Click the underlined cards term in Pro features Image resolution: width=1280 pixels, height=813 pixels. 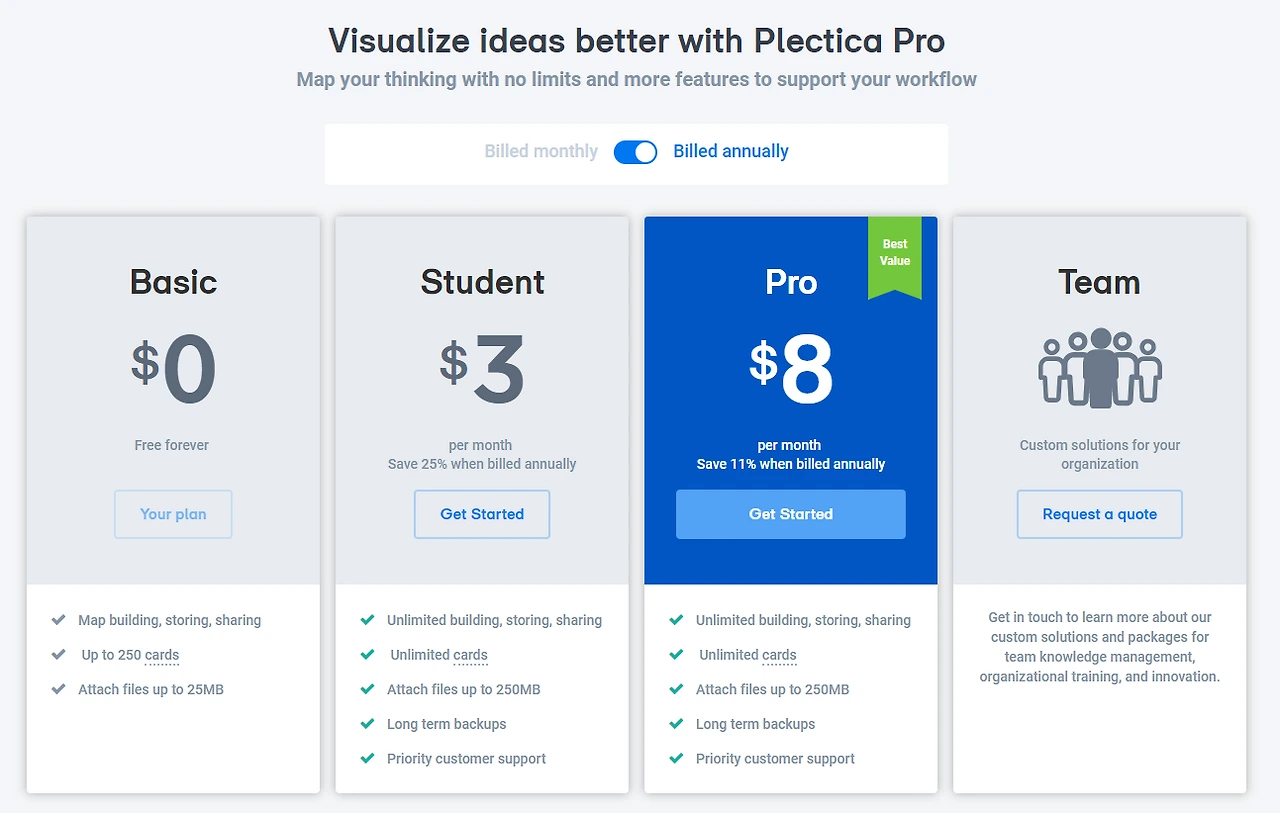tap(780, 655)
